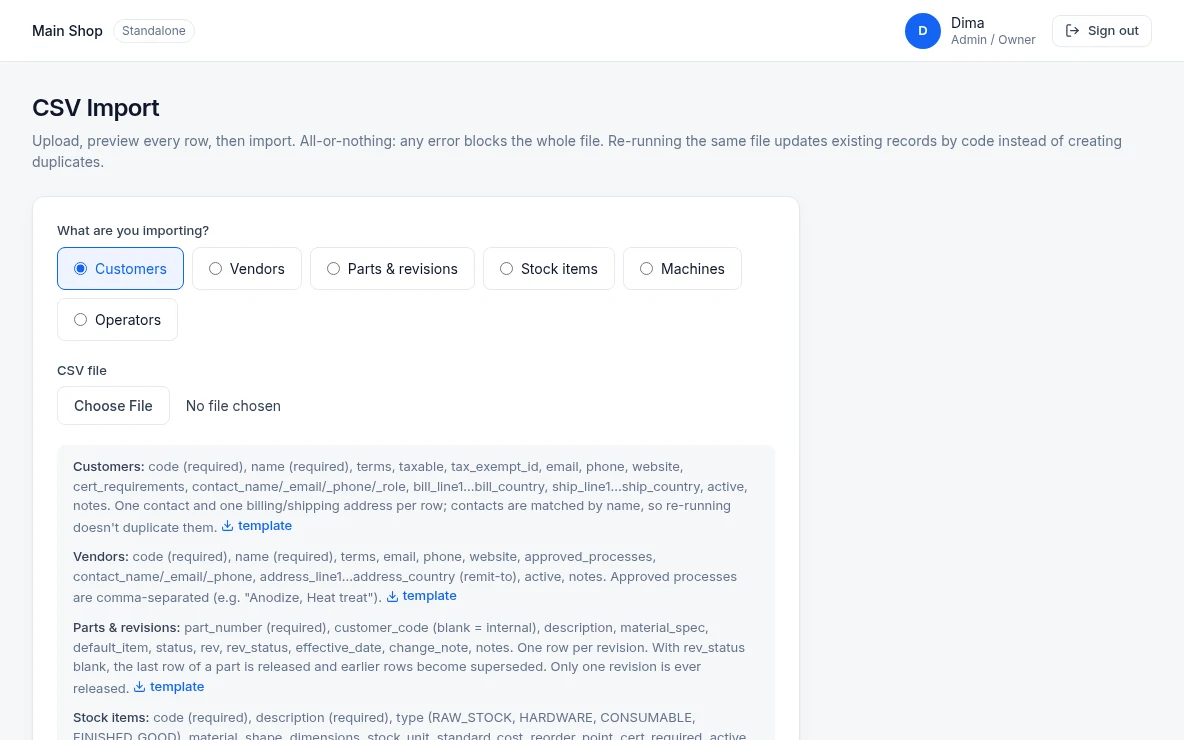1184x740 pixels.
Task: Click the "Admin / Owner" role text
Action: point(993,40)
